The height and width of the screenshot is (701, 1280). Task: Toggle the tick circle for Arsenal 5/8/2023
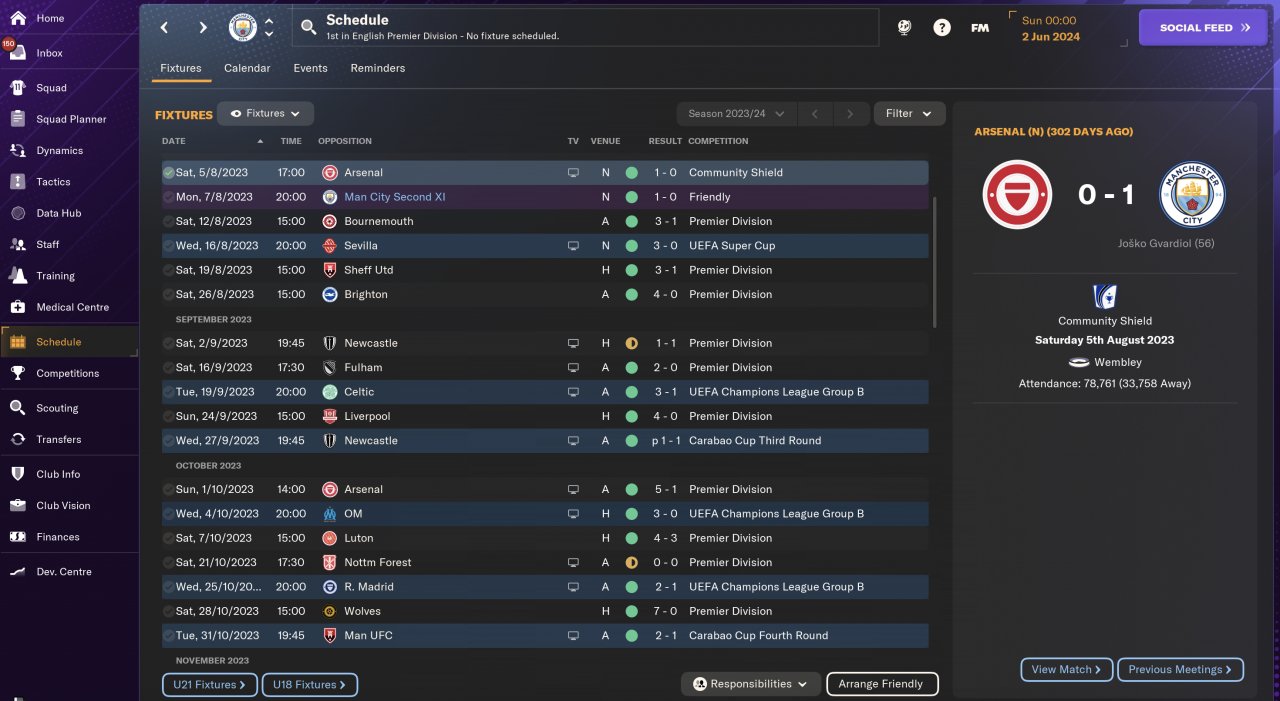168,173
